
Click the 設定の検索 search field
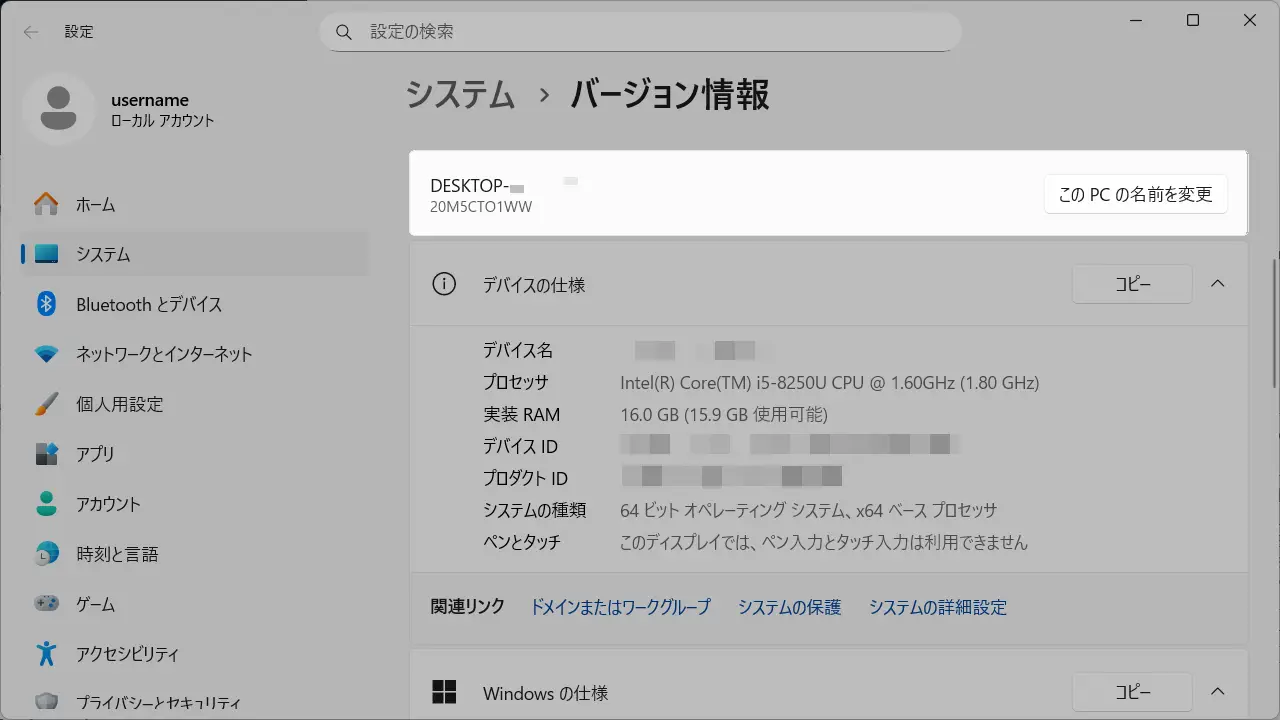point(640,32)
